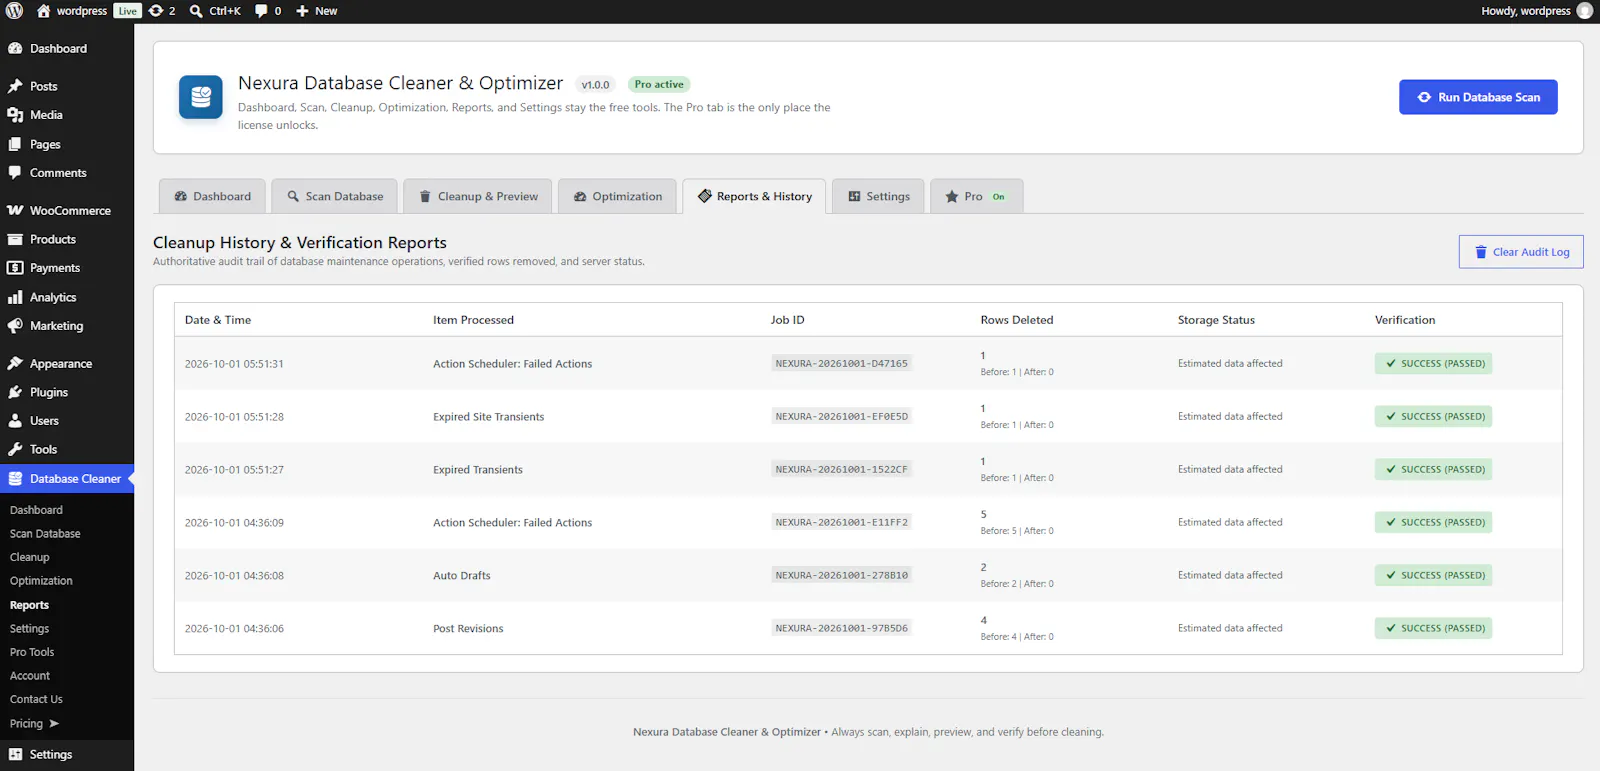Open bottom Settings menu in sidebar
Viewport: 1600px width, 771px height.
pyautogui.click(x=67, y=755)
